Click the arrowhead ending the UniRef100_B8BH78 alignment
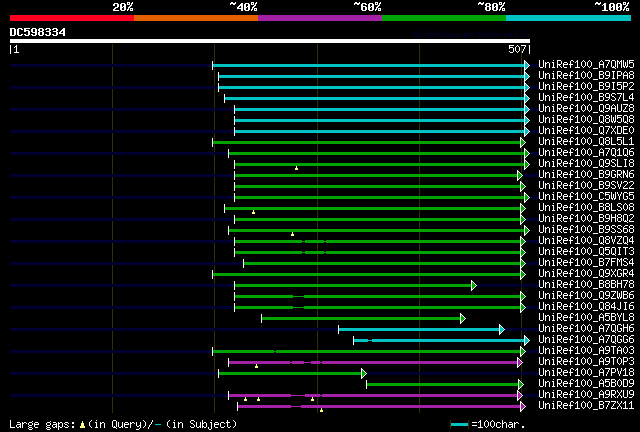 tap(473, 285)
